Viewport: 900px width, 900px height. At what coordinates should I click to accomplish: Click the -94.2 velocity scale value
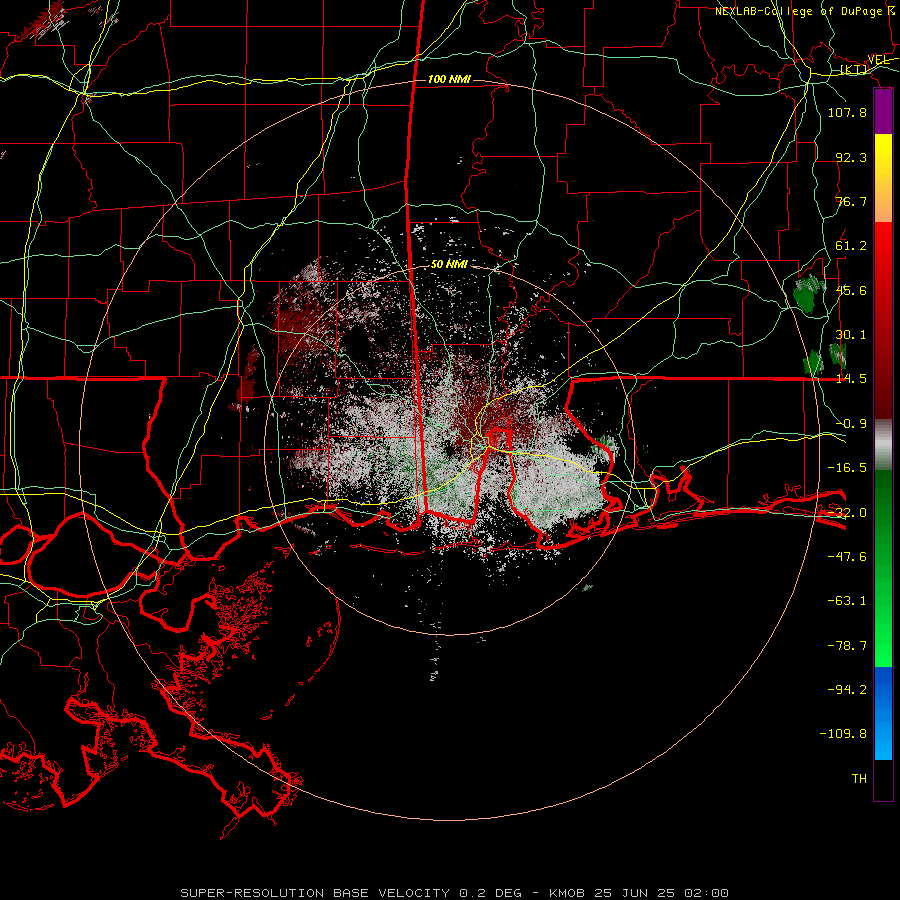pyautogui.click(x=847, y=690)
